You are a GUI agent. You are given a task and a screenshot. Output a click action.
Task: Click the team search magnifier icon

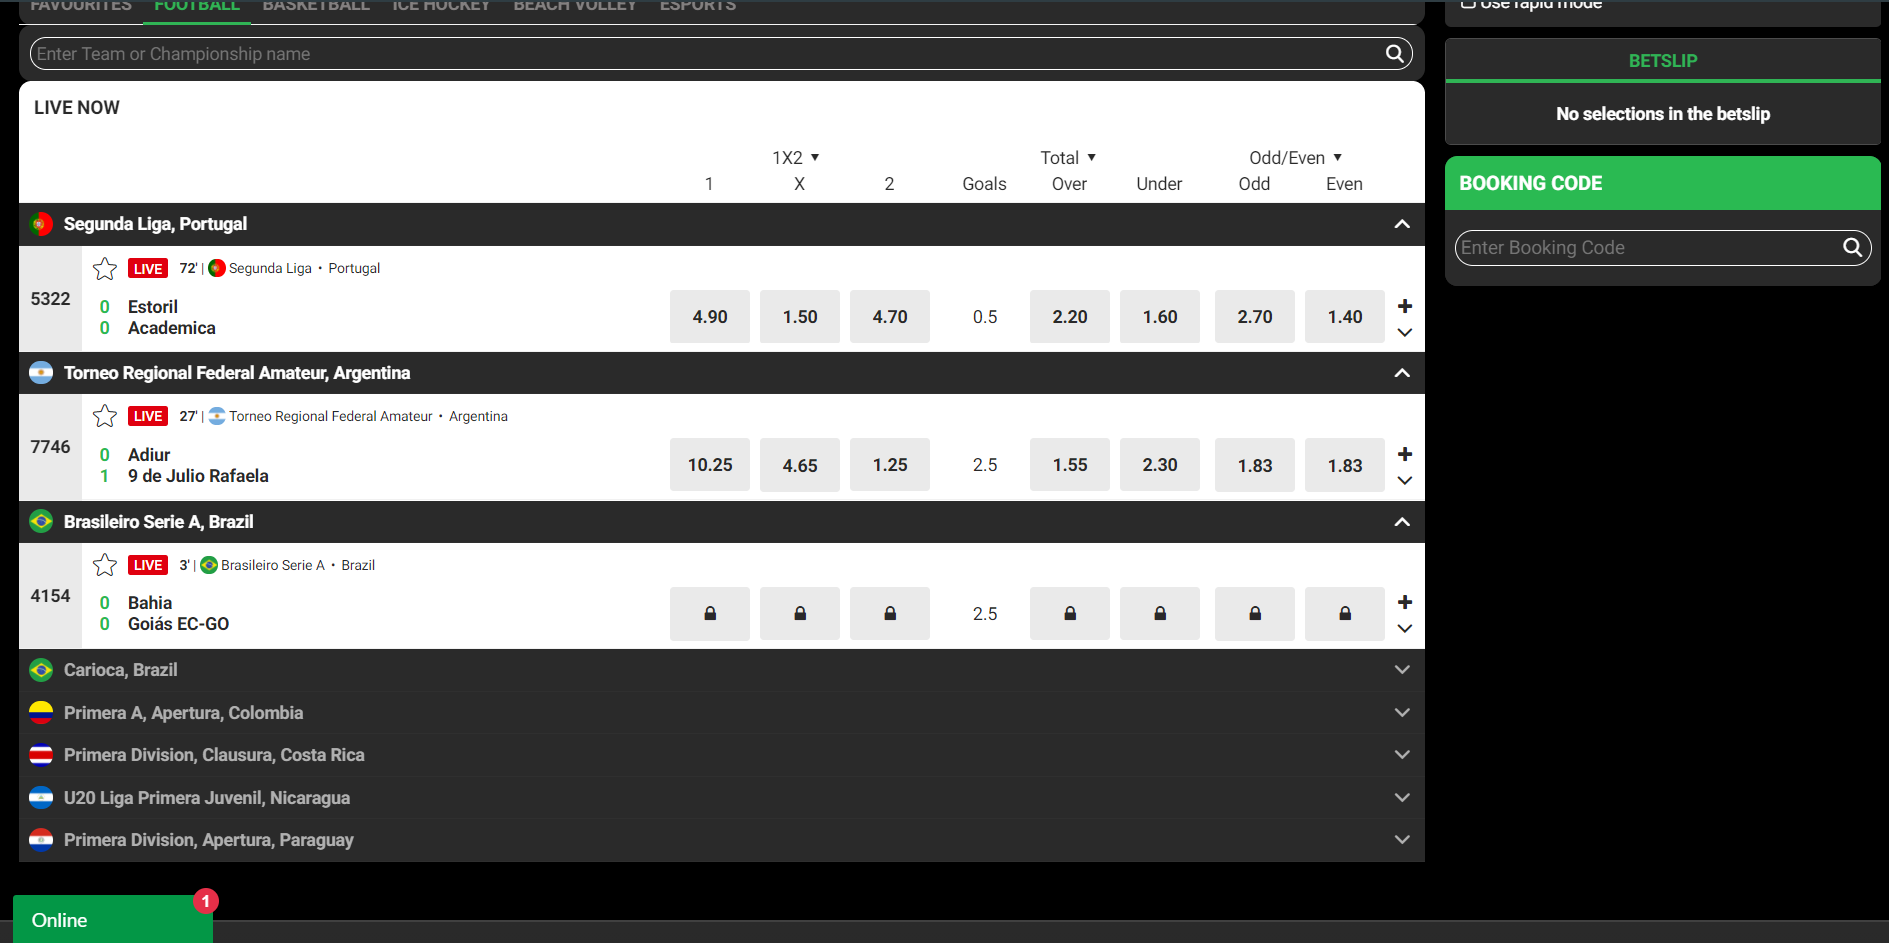click(1394, 54)
